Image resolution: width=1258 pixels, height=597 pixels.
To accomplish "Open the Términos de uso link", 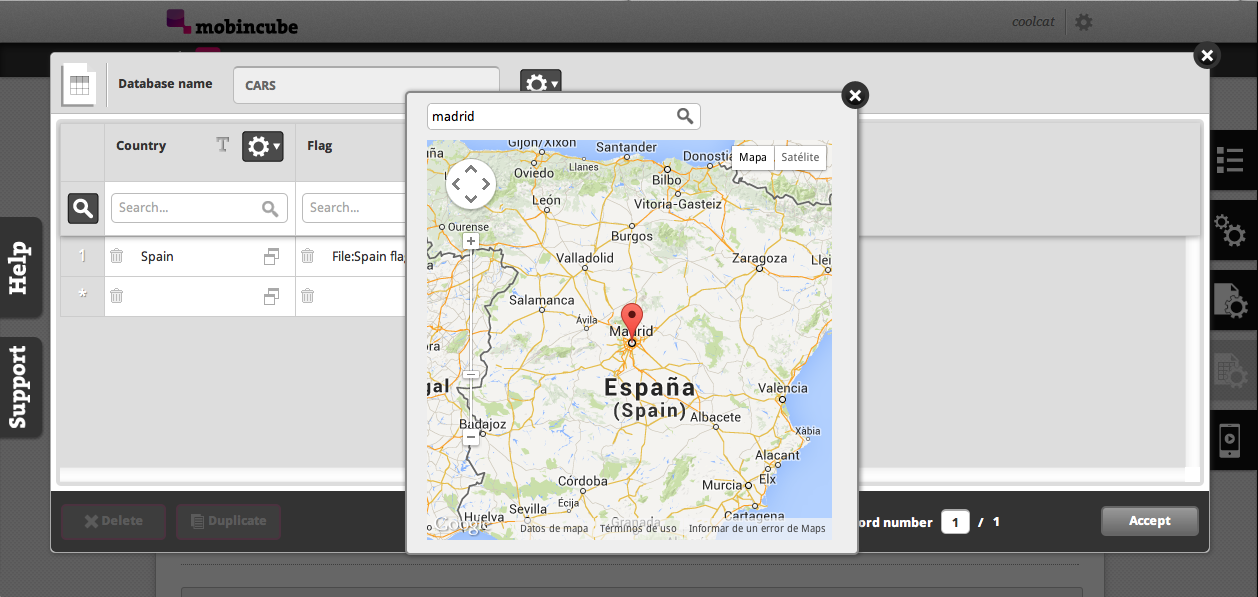I will (638, 528).
